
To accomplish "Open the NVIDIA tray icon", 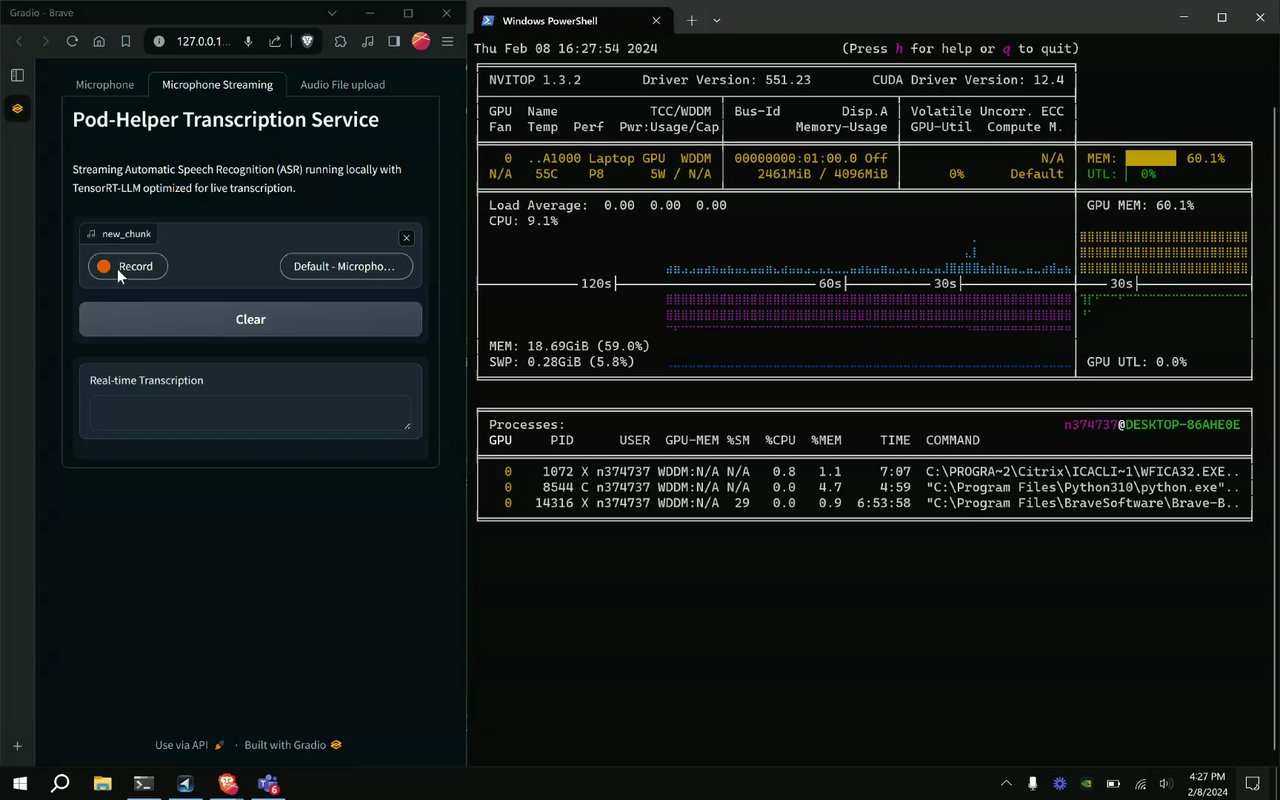I will tap(1087, 784).
